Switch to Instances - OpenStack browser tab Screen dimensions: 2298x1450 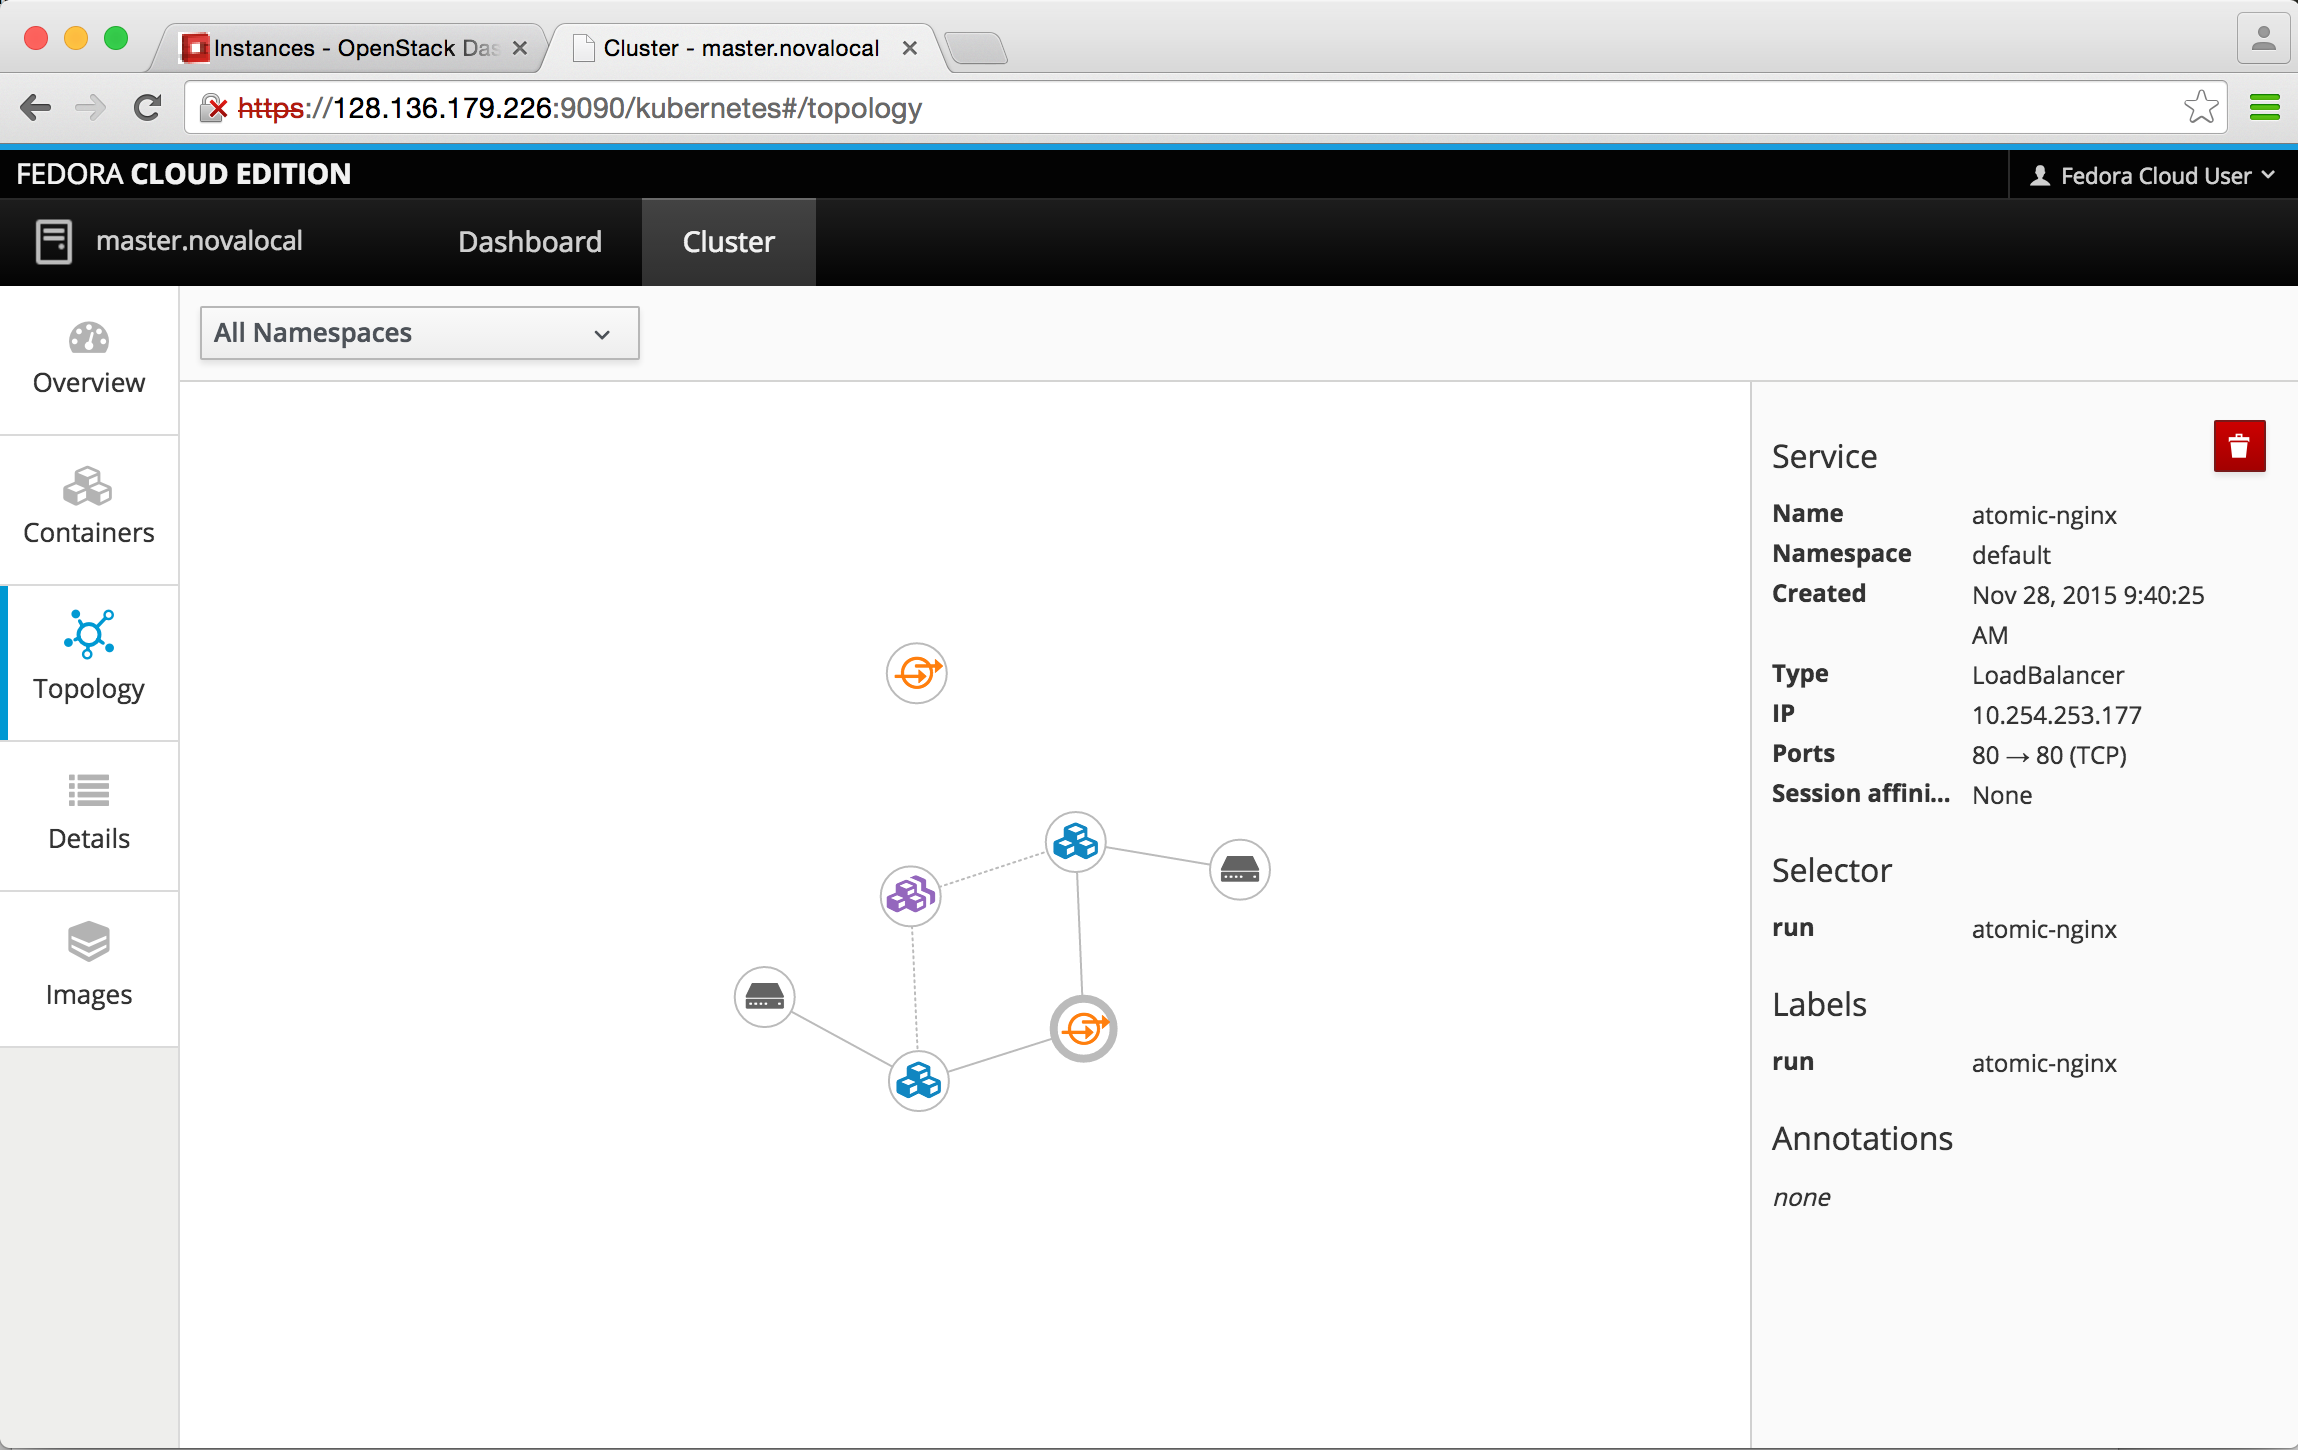click(350, 48)
